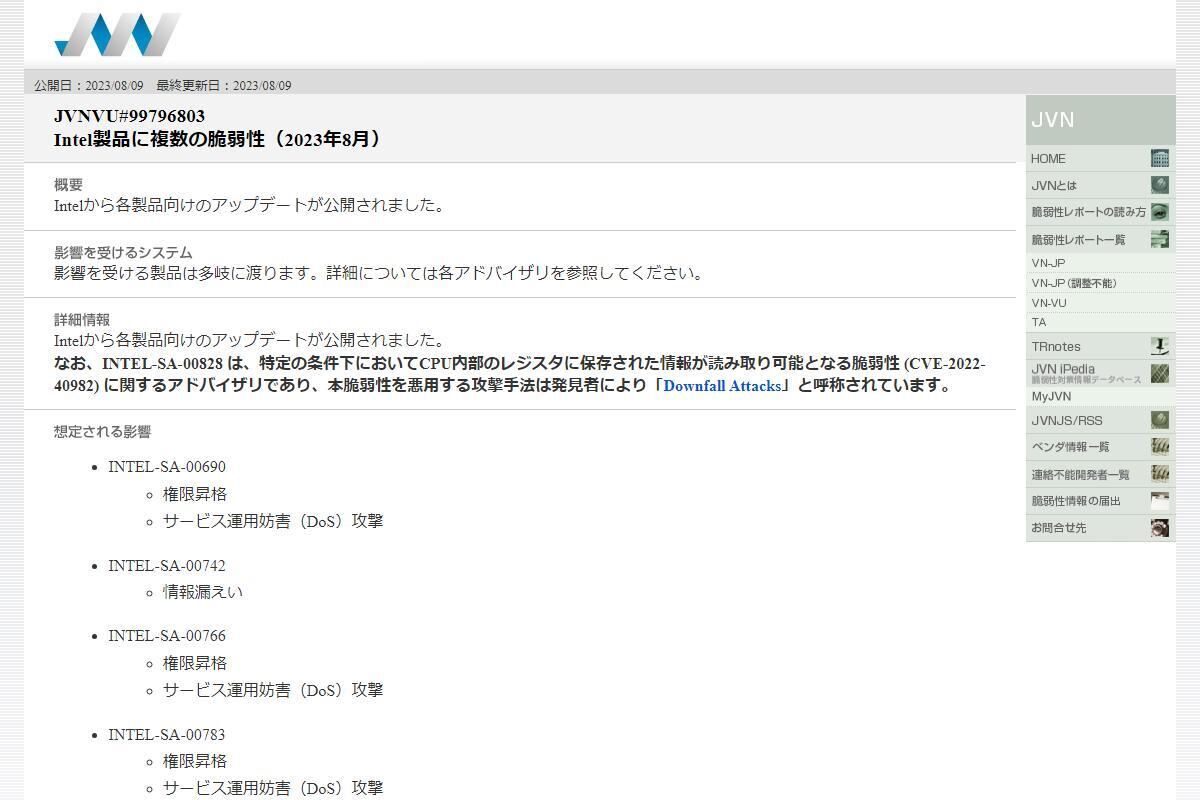Click the INTEL-SA-00742 list entry

(167, 565)
